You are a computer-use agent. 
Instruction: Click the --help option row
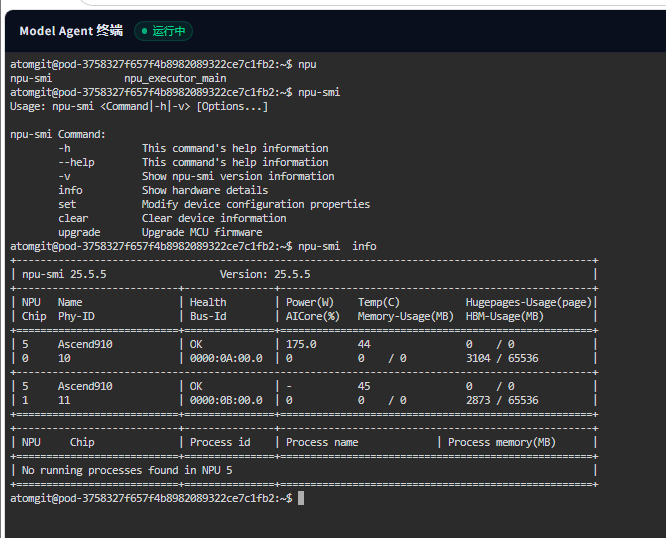193,162
